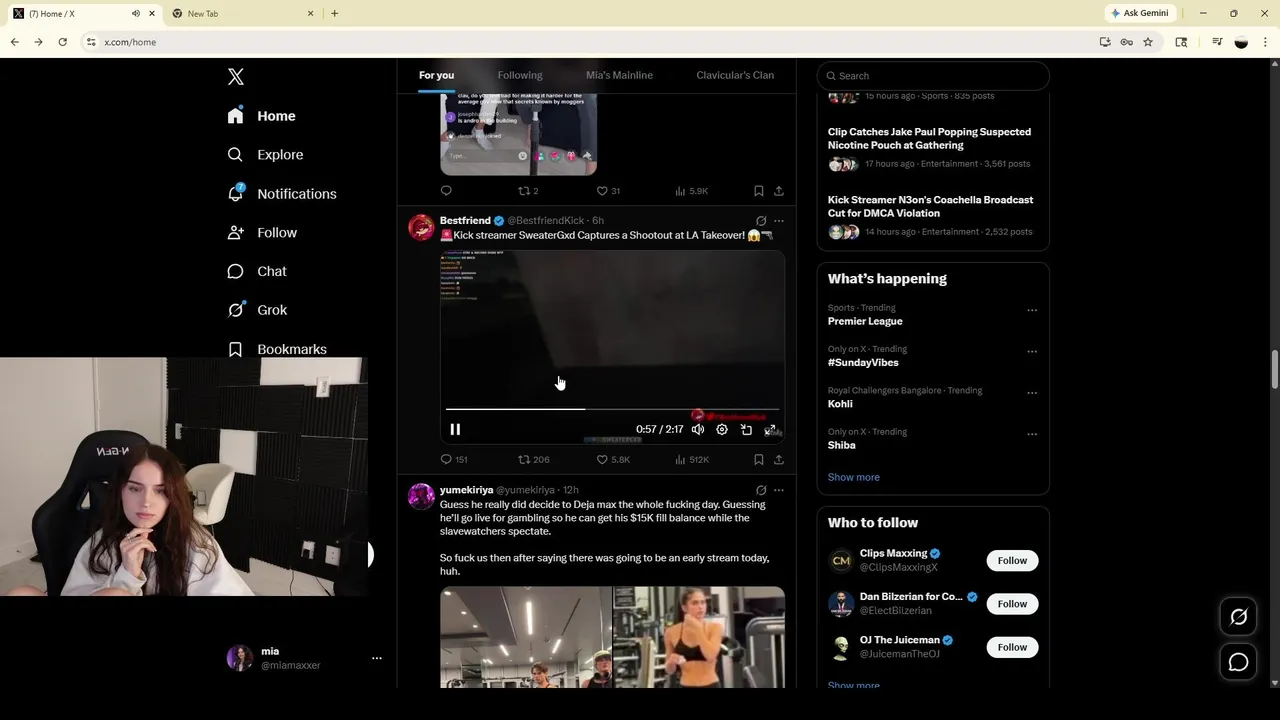Seek along the video progress bar
The height and width of the screenshot is (720, 1280).
(612, 409)
